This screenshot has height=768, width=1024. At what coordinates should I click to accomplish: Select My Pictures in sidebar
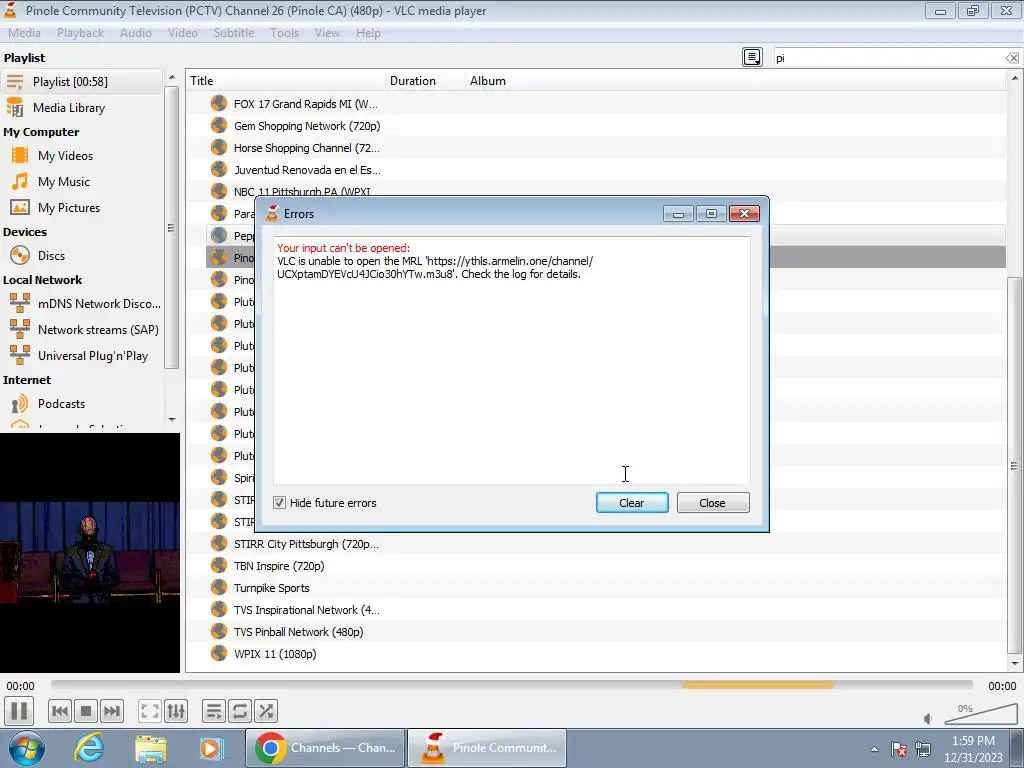(x=81, y=208)
